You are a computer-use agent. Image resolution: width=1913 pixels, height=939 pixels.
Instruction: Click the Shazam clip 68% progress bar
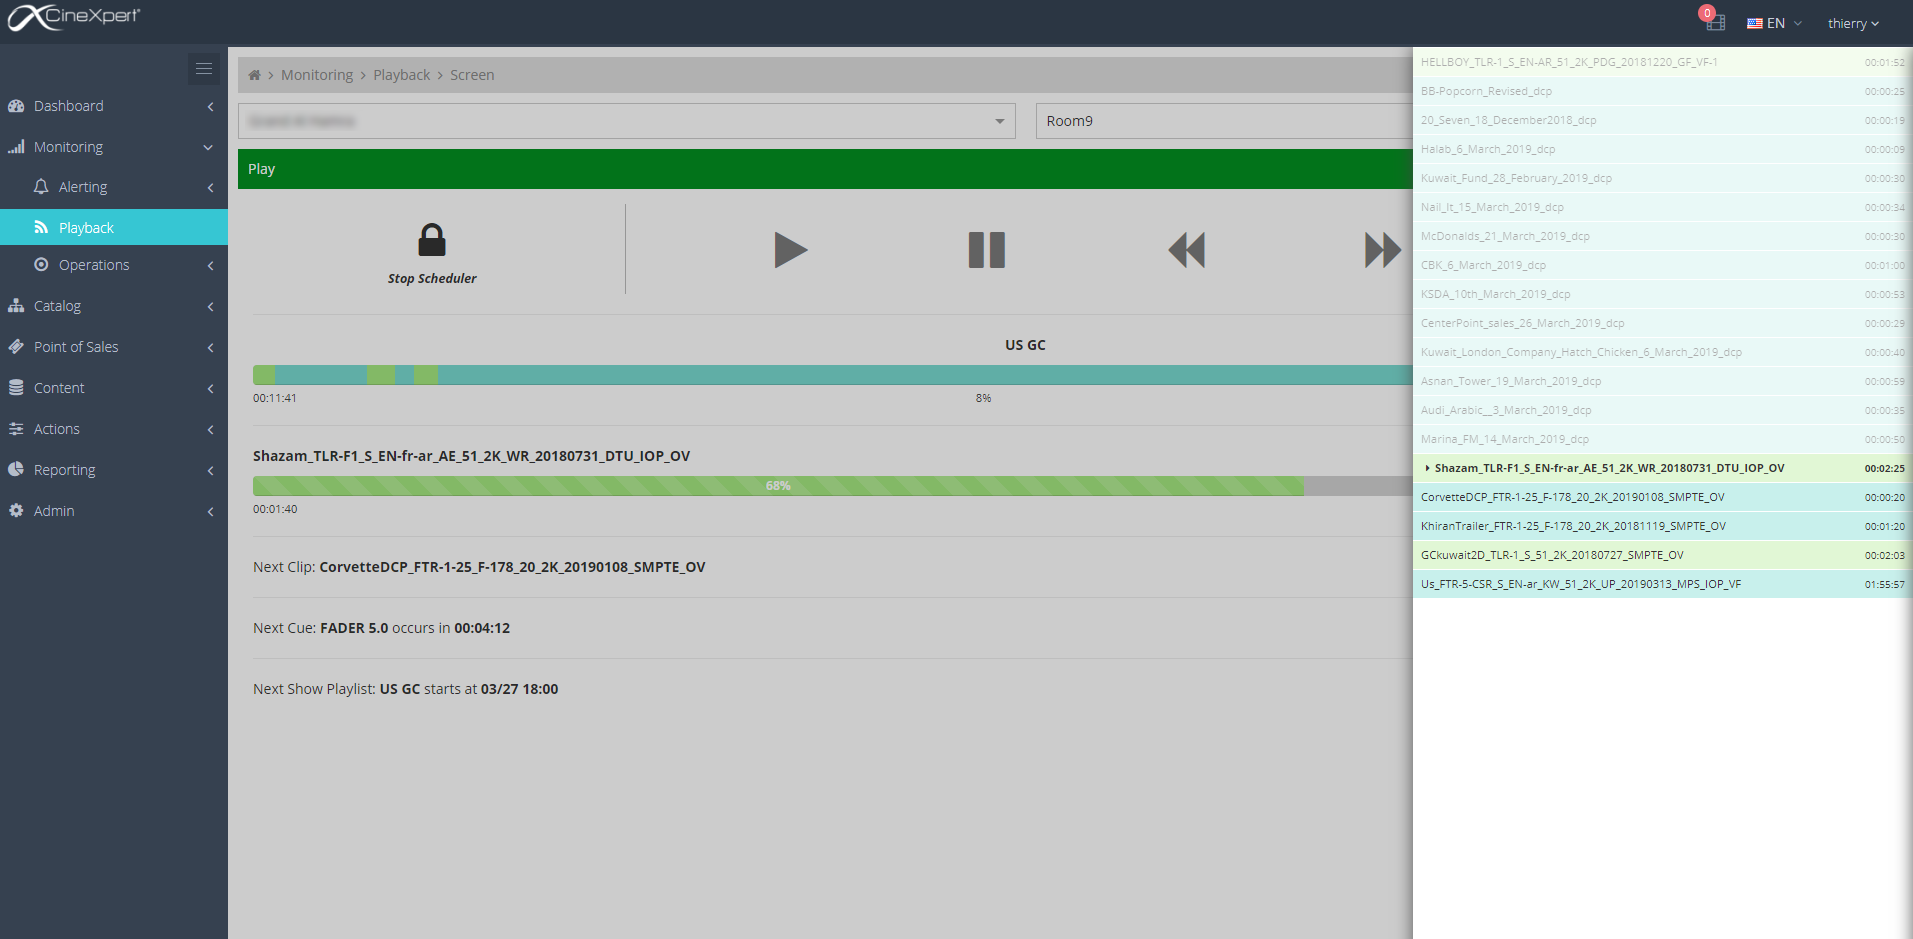pyautogui.click(x=832, y=486)
